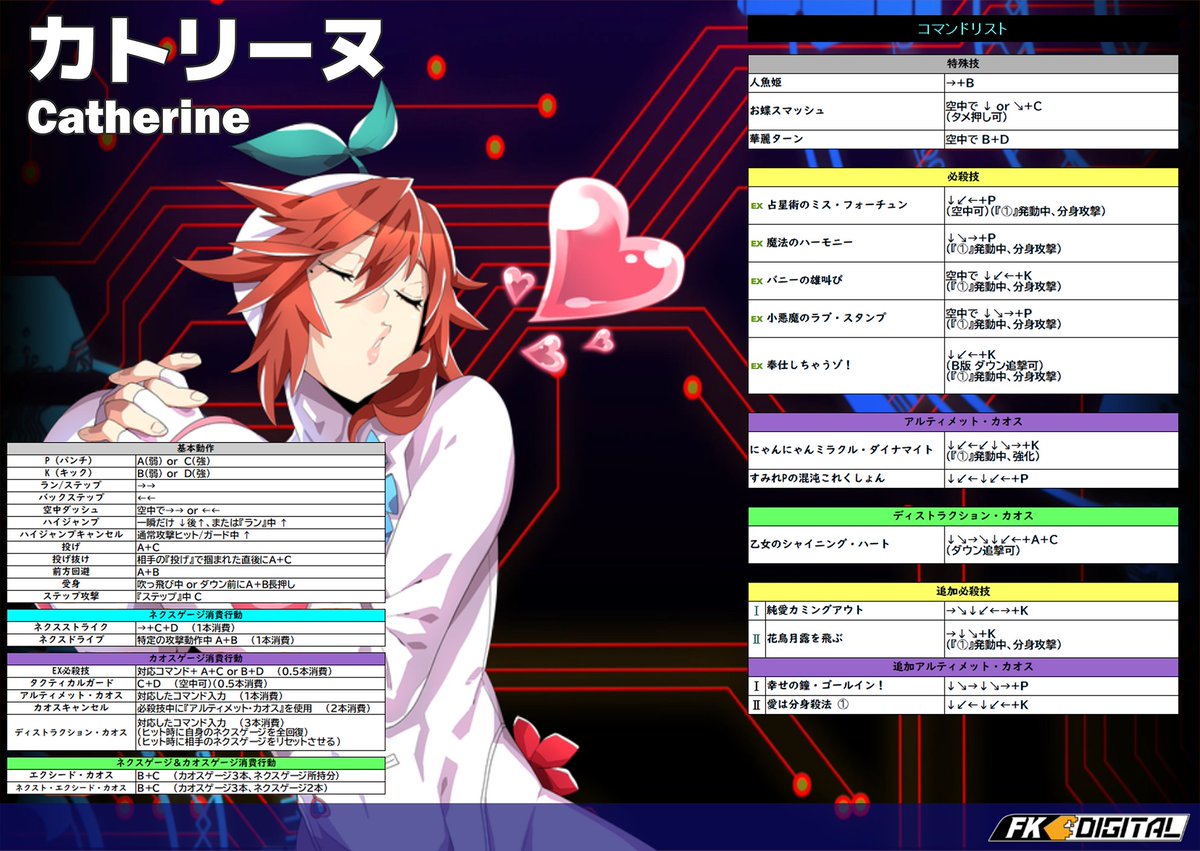Click the 投げ抜け row label
This screenshot has height=851, width=1200.
pos(71,559)
